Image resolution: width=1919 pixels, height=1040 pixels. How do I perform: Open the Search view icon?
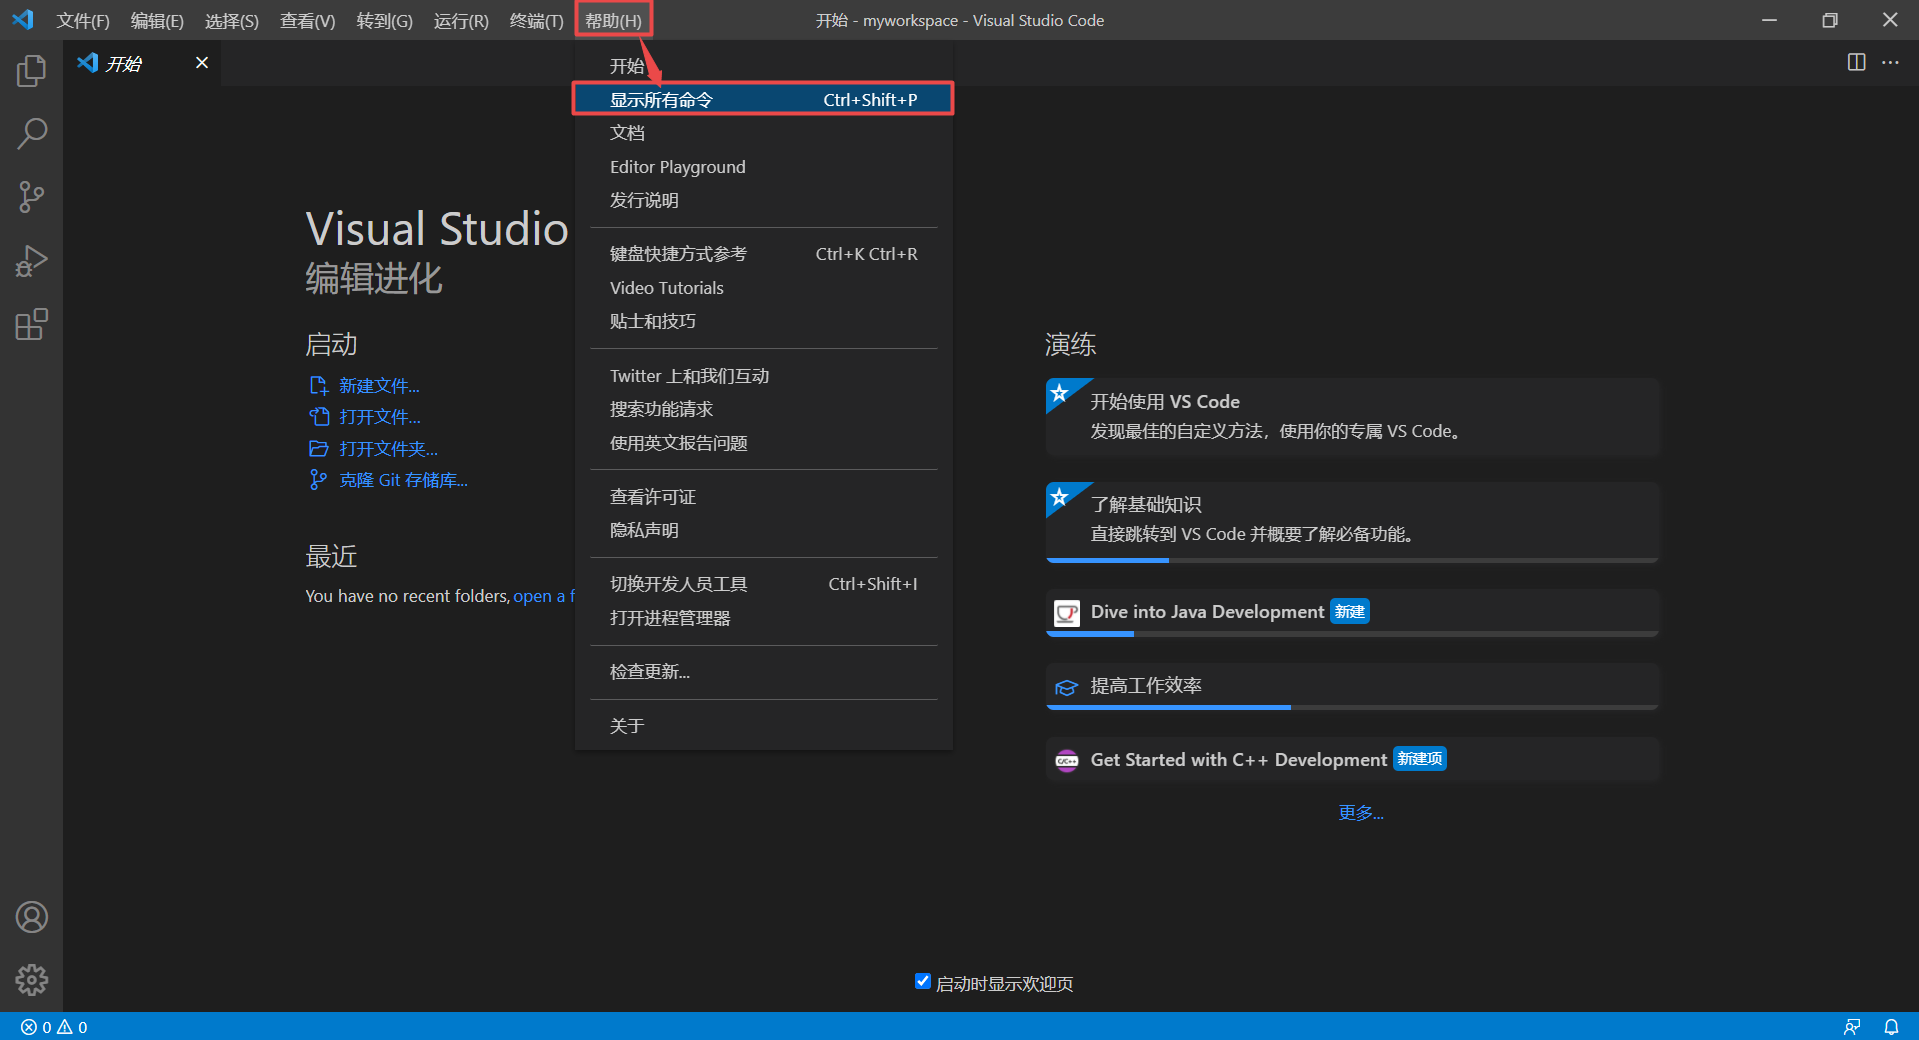pos(31,133)
